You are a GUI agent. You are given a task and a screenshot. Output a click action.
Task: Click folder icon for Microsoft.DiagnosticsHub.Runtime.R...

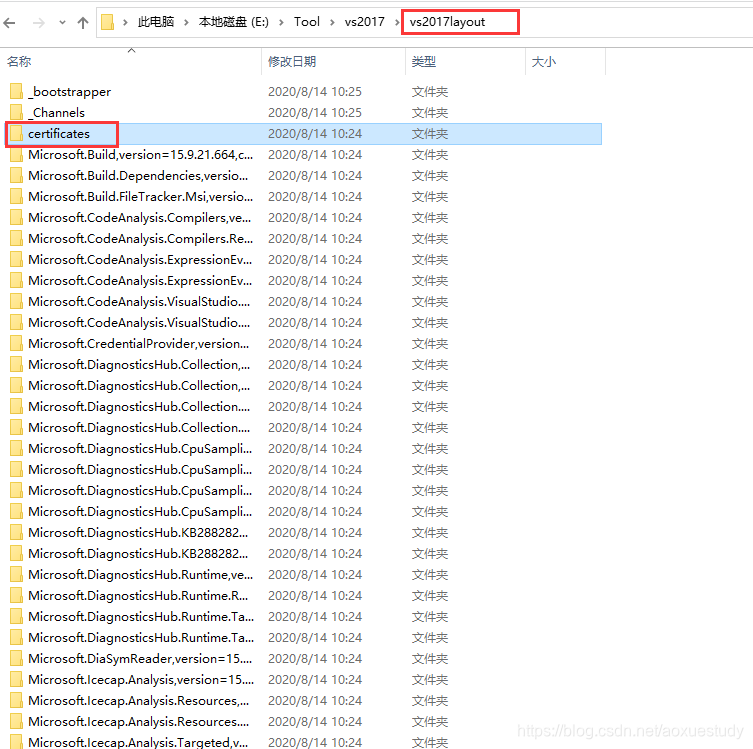(16, 596)
